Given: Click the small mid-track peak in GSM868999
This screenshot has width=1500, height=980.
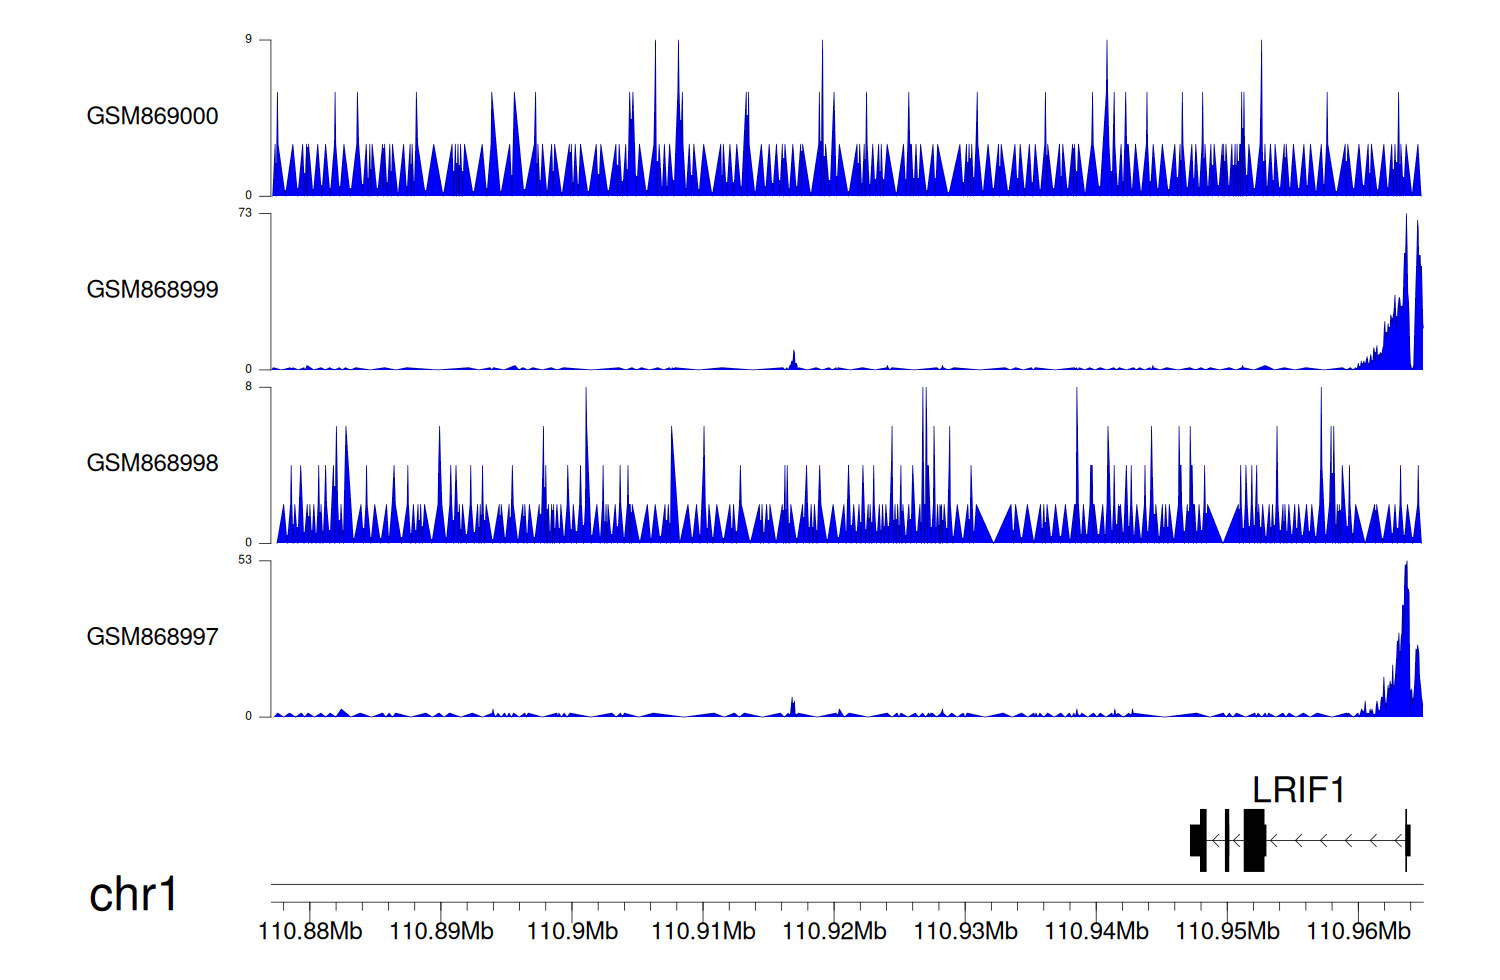Looking at the screenshot, I should [x=794, y=360].
